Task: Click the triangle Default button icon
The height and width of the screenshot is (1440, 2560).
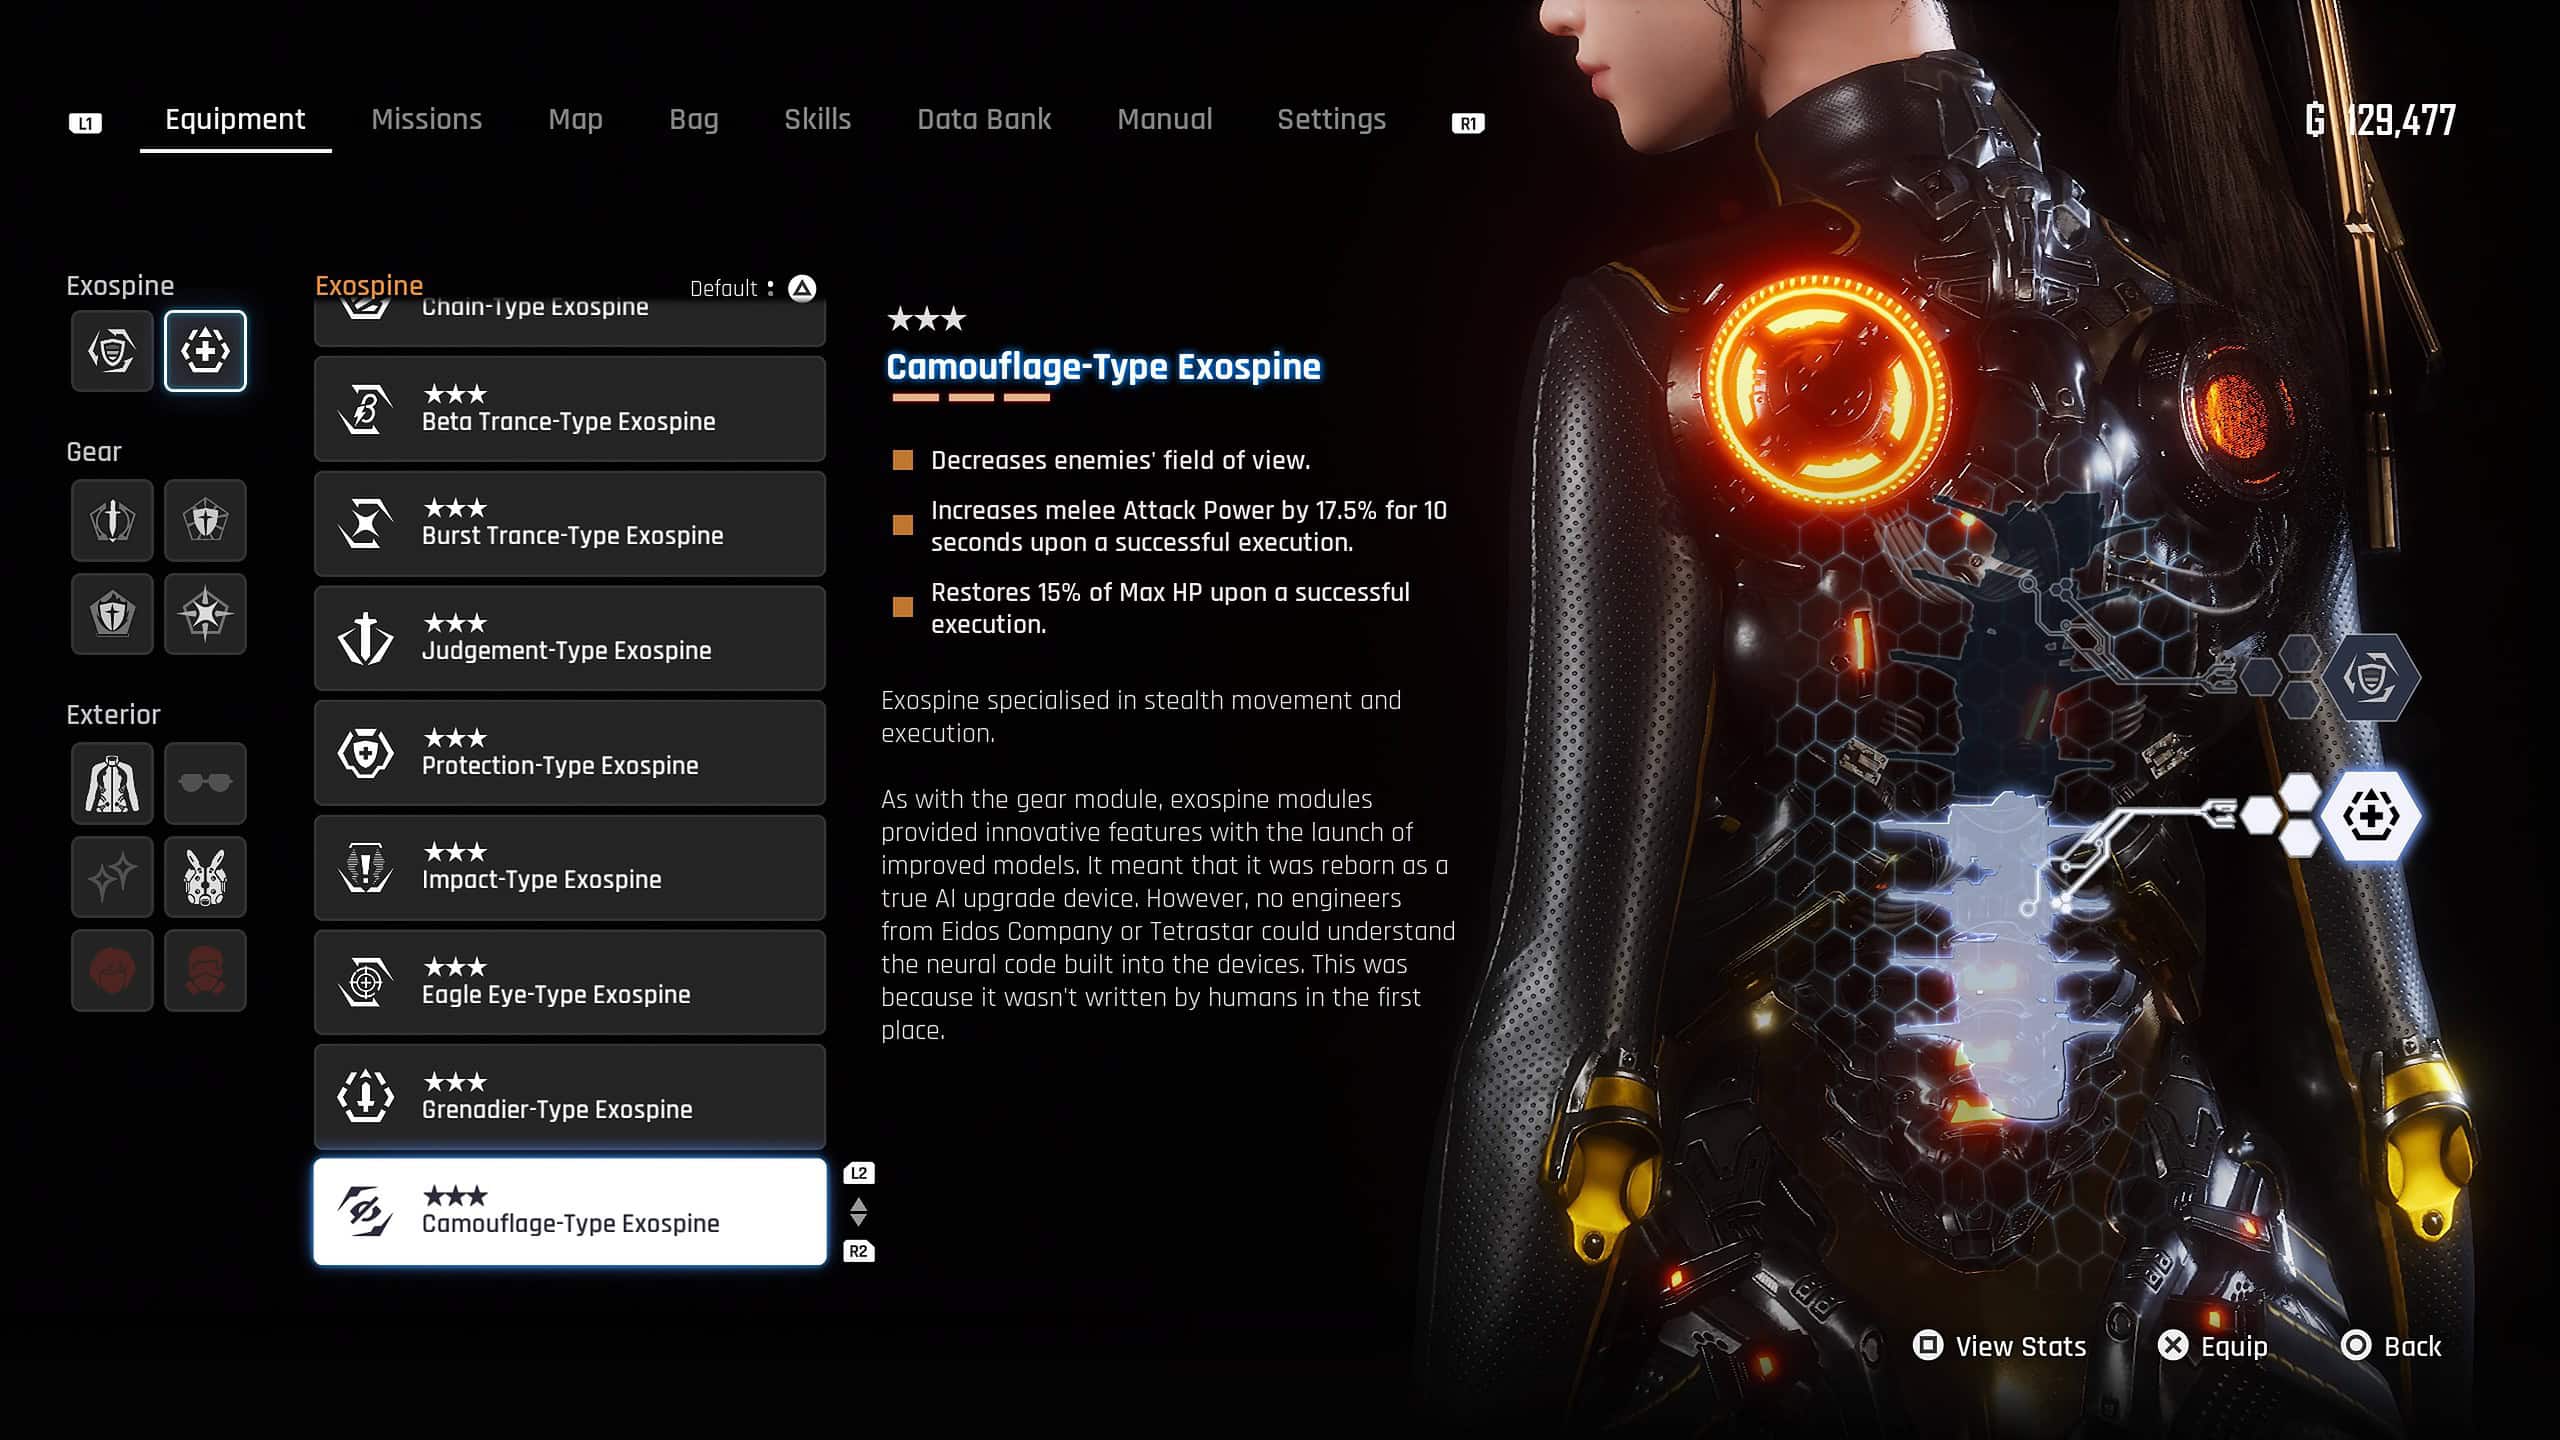Action: (x=802, y=288)
